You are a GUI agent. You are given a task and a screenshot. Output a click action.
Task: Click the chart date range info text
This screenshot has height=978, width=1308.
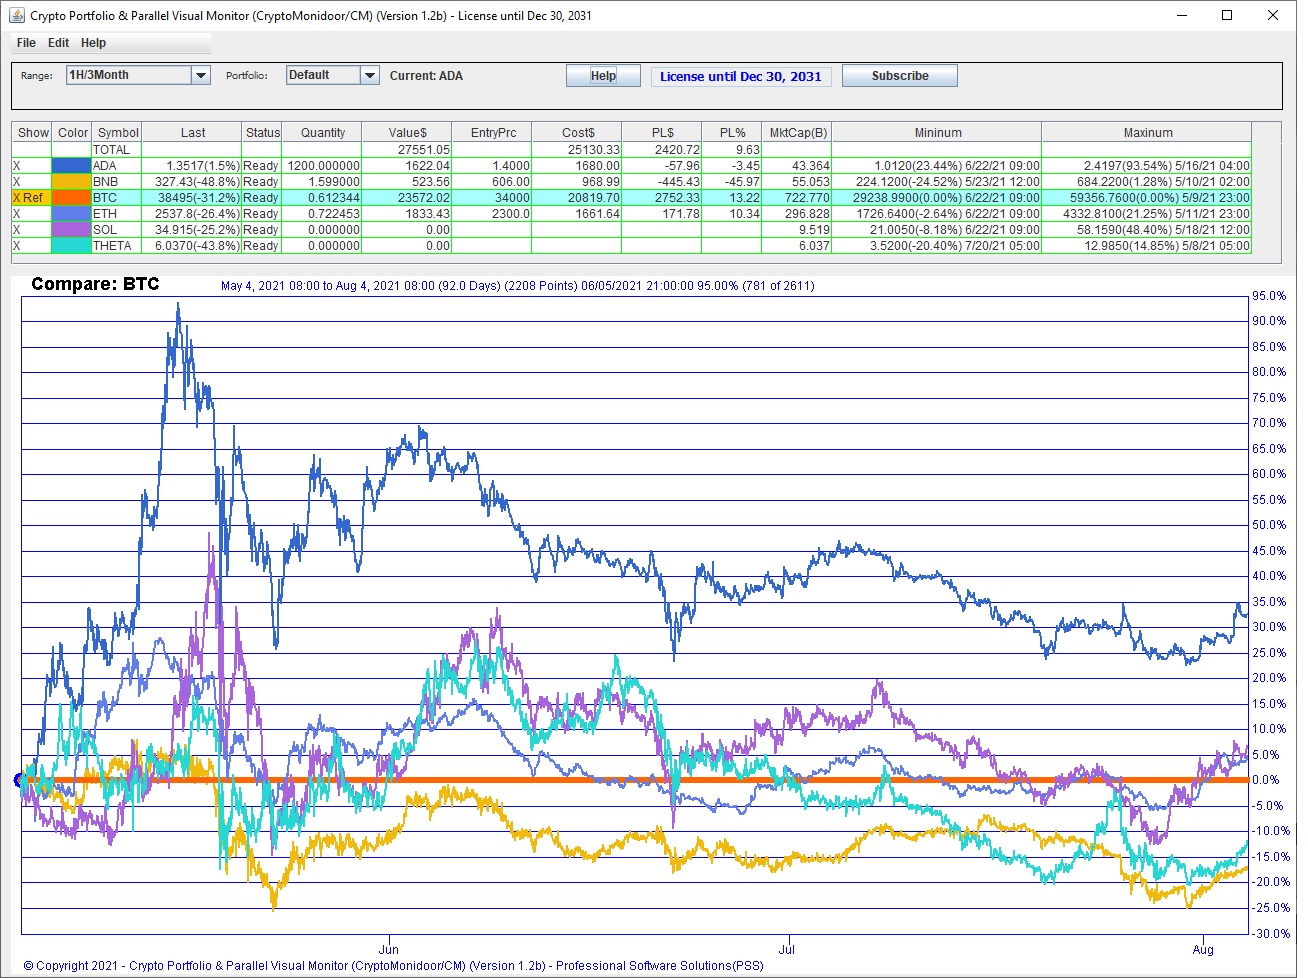click(517, 286)
